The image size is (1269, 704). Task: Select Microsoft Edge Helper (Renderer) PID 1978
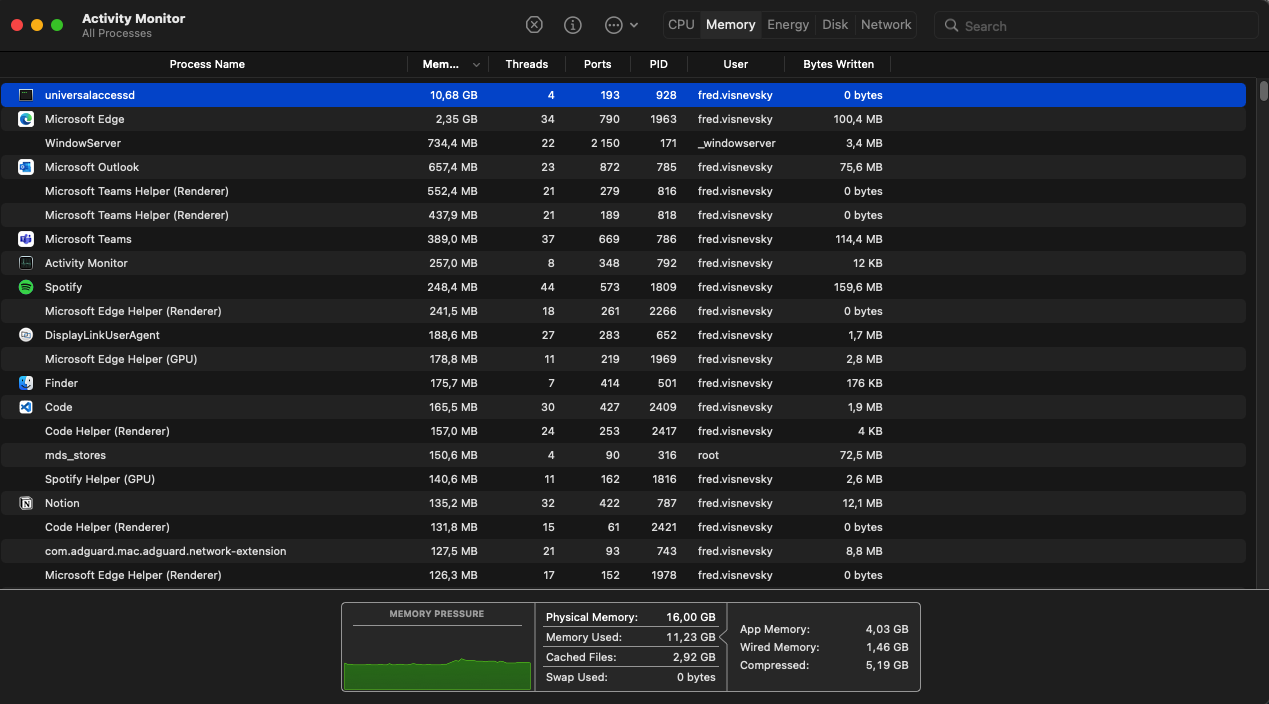click(x=623, y=575)
